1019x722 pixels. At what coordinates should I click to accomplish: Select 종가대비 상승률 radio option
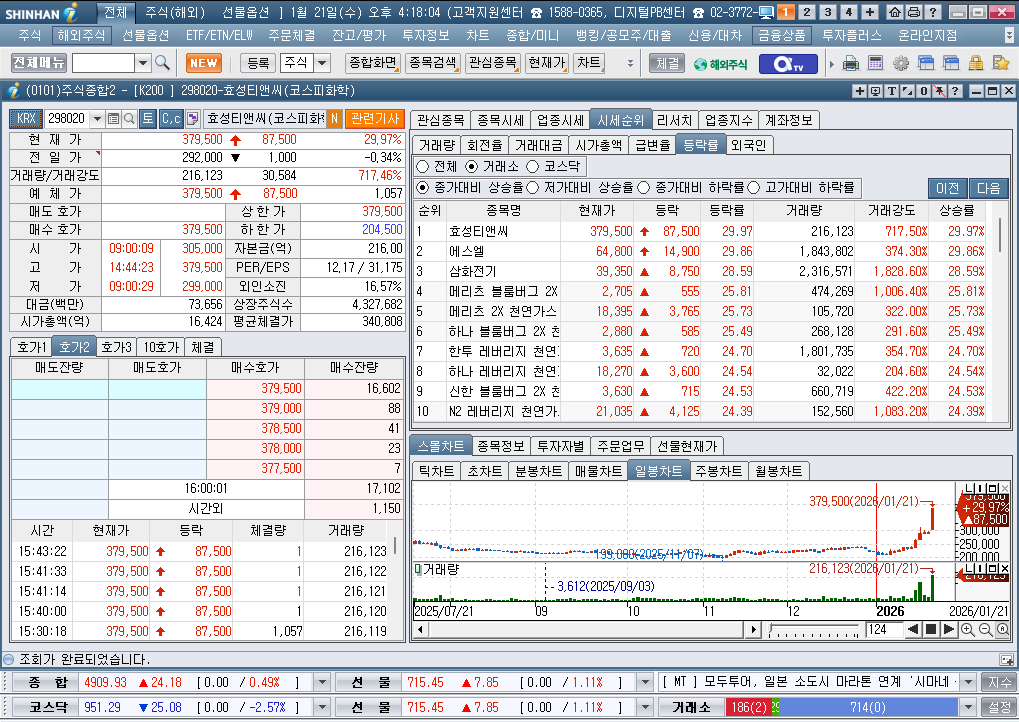point(422,188)
